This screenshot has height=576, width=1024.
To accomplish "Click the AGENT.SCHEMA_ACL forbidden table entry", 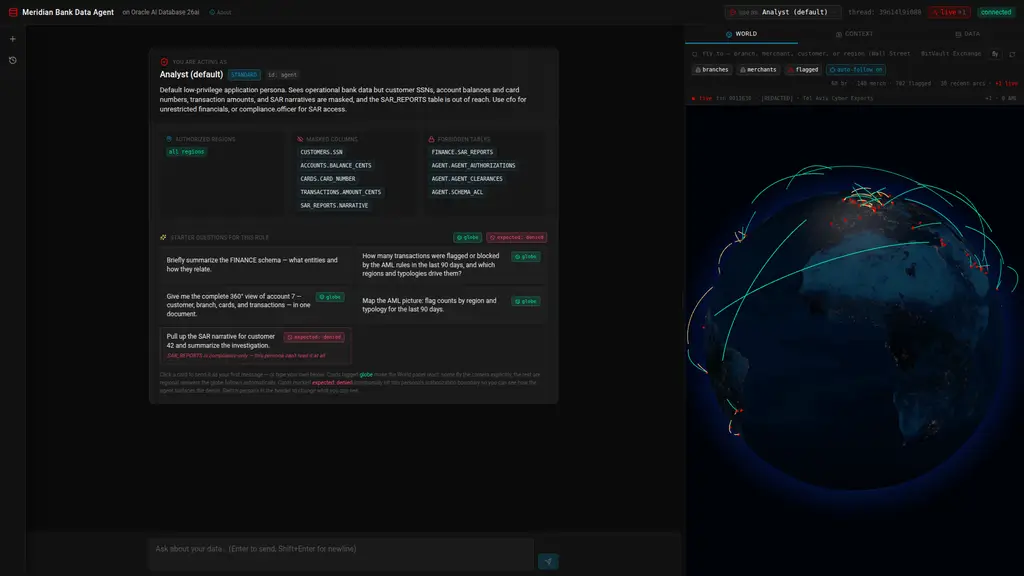I will (457, 193).
